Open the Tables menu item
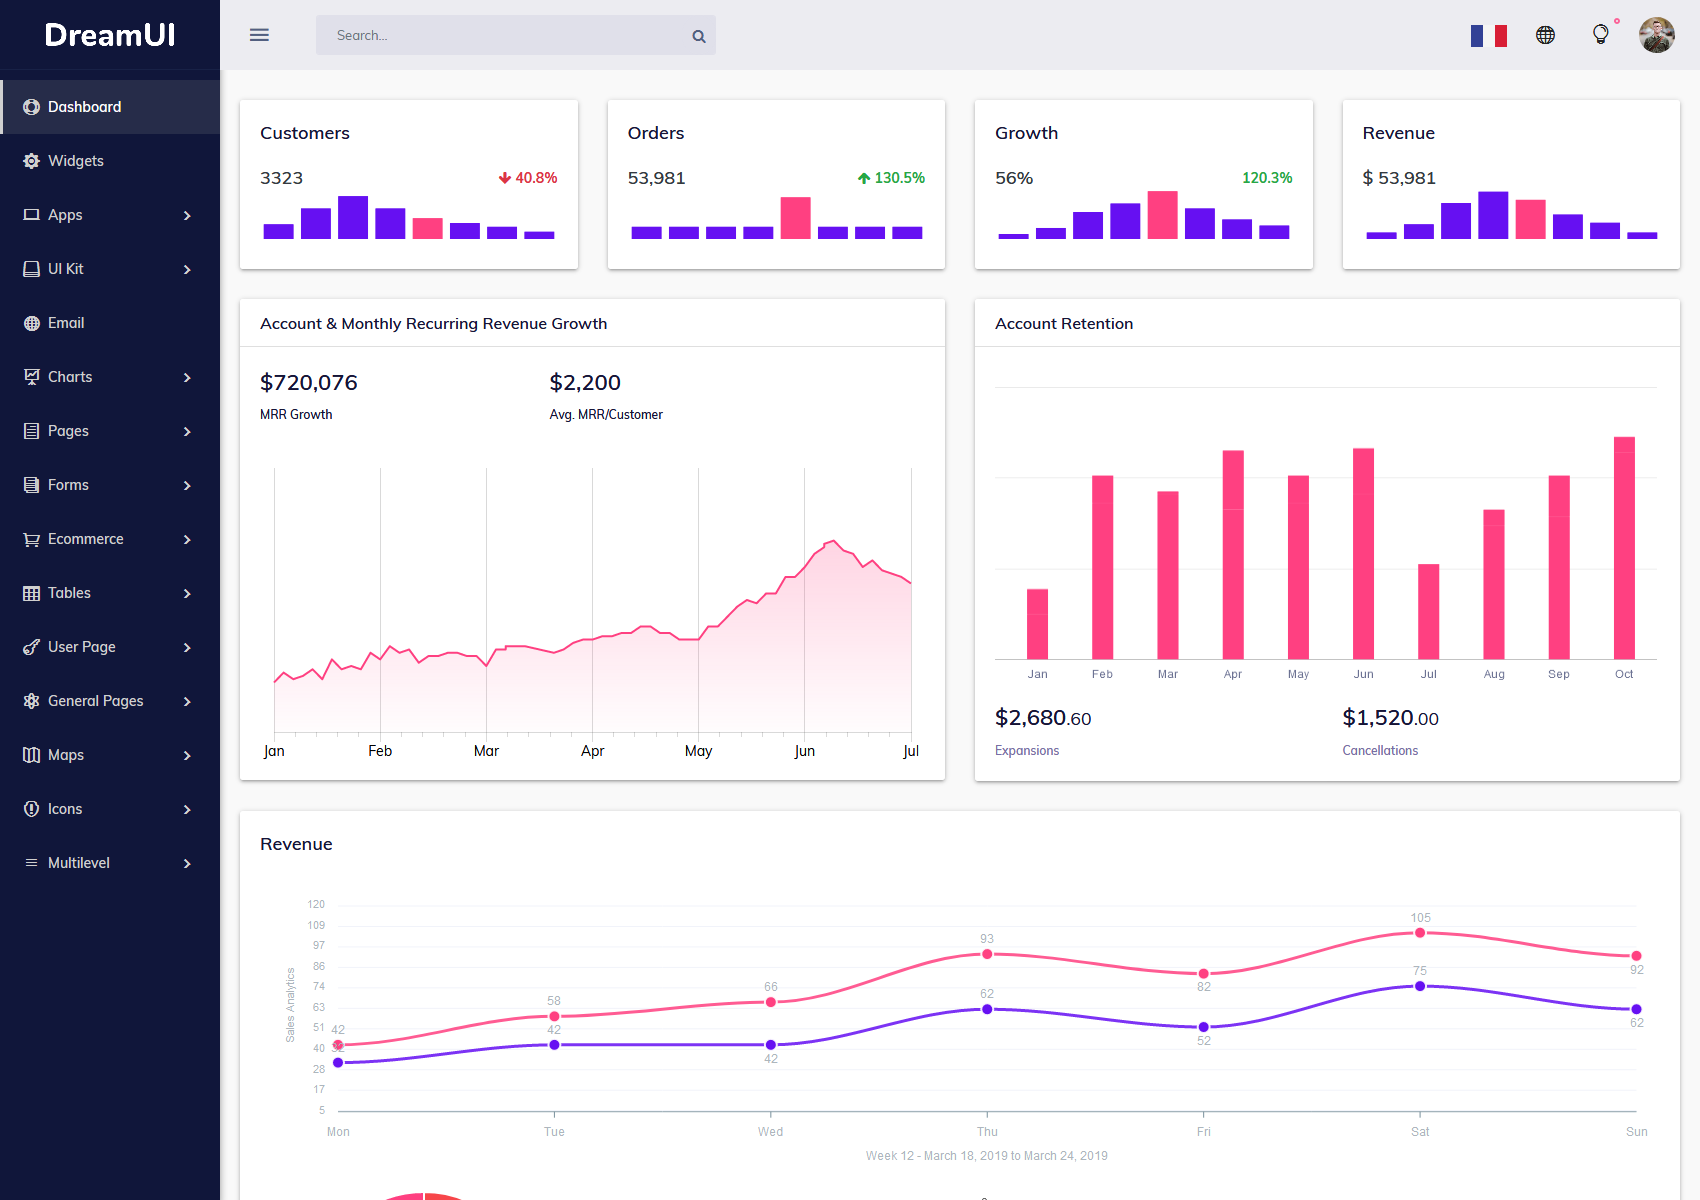 [70, 593]
